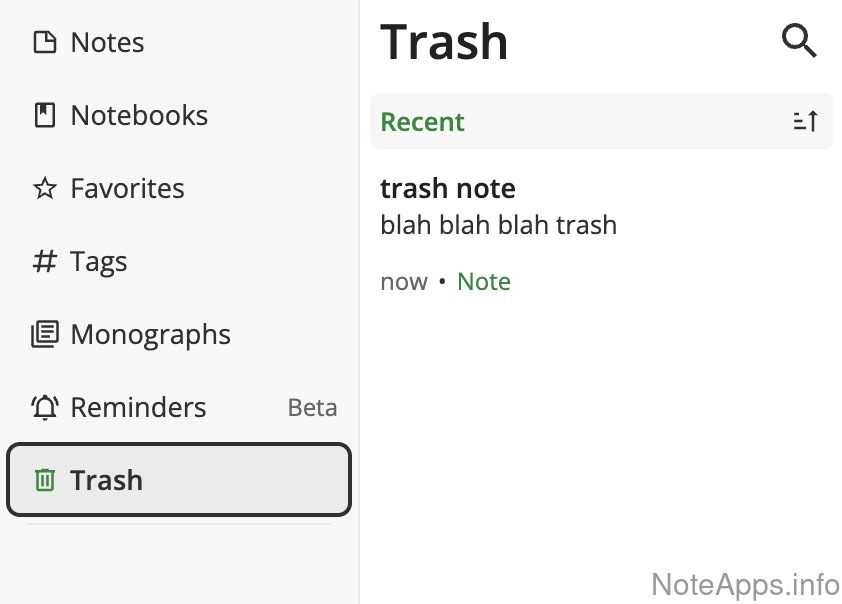Click the Reminders bell icon

pyautogui.click(x=45, y=408)
